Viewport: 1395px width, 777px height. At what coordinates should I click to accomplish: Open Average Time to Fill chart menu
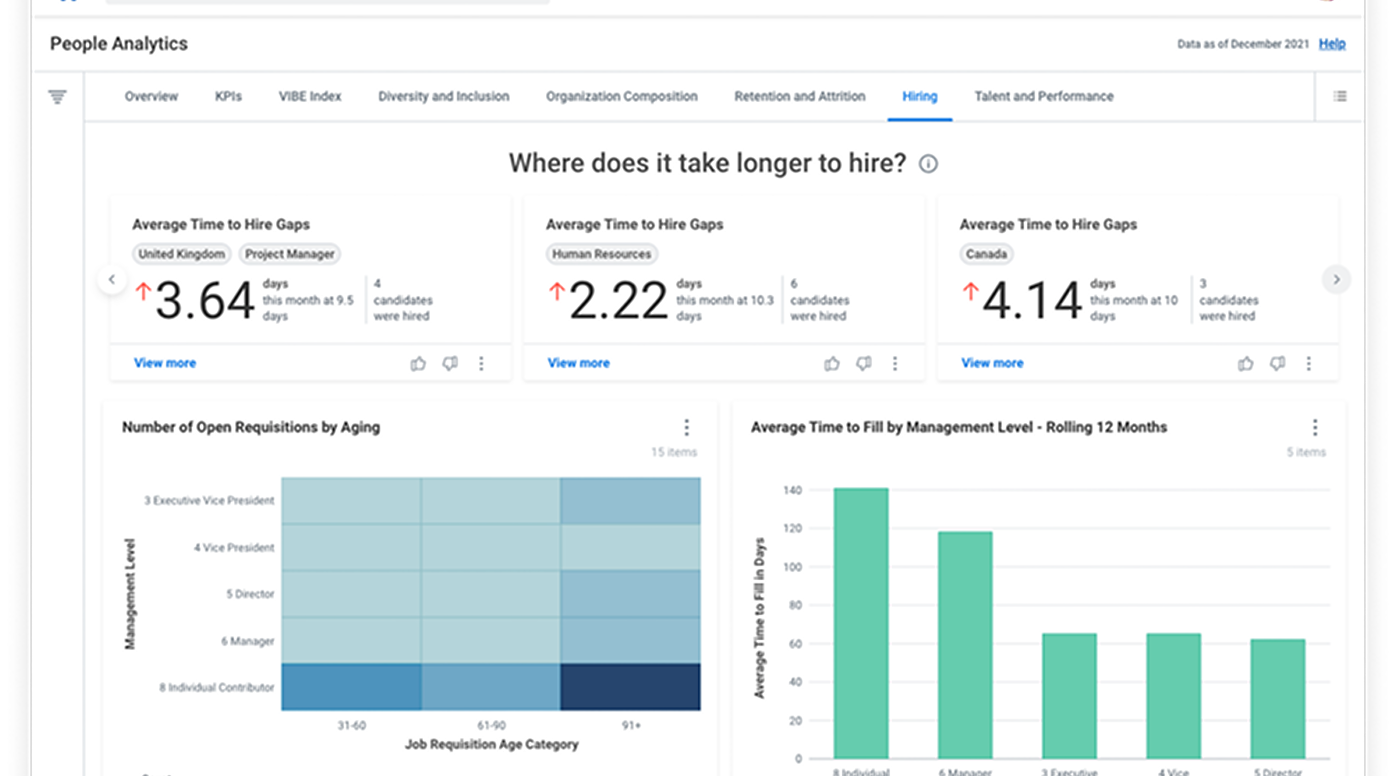click(x=1315, y=428)
